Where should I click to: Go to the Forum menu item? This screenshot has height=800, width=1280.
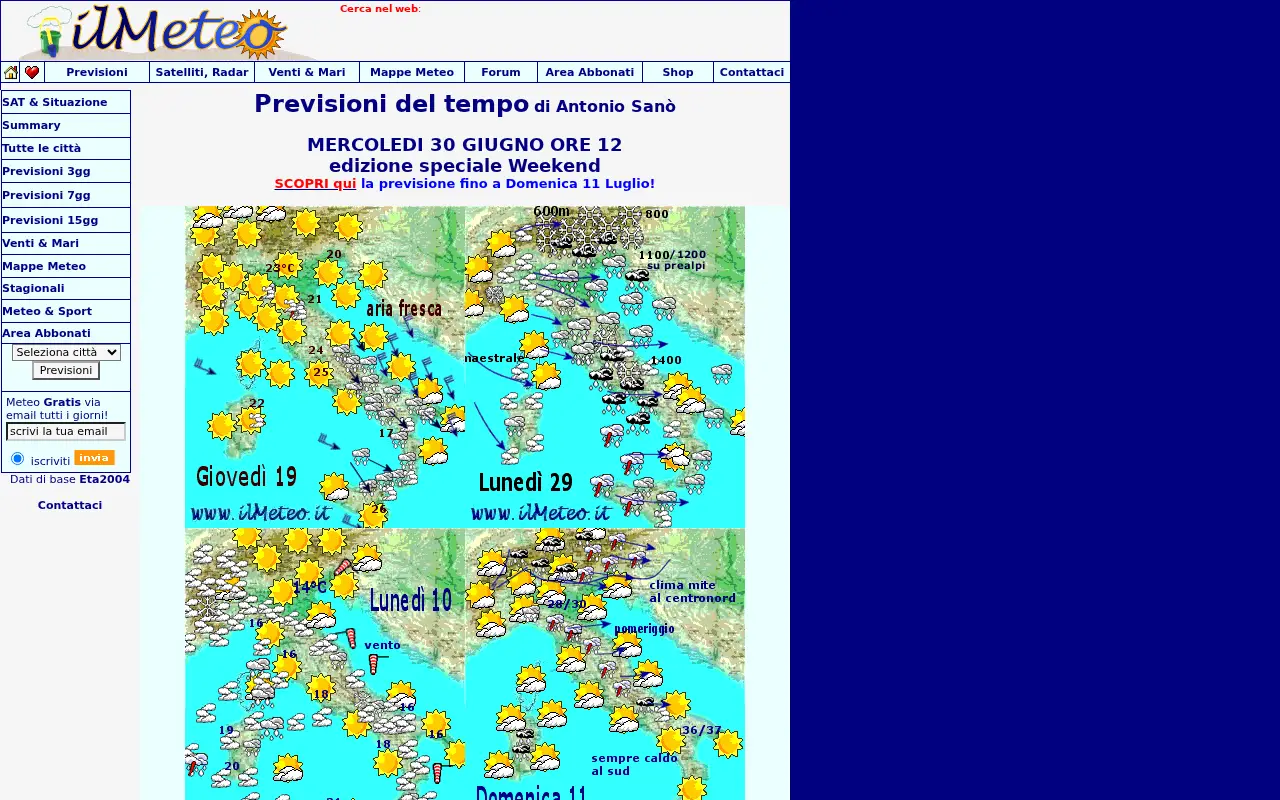pos(501,72)
